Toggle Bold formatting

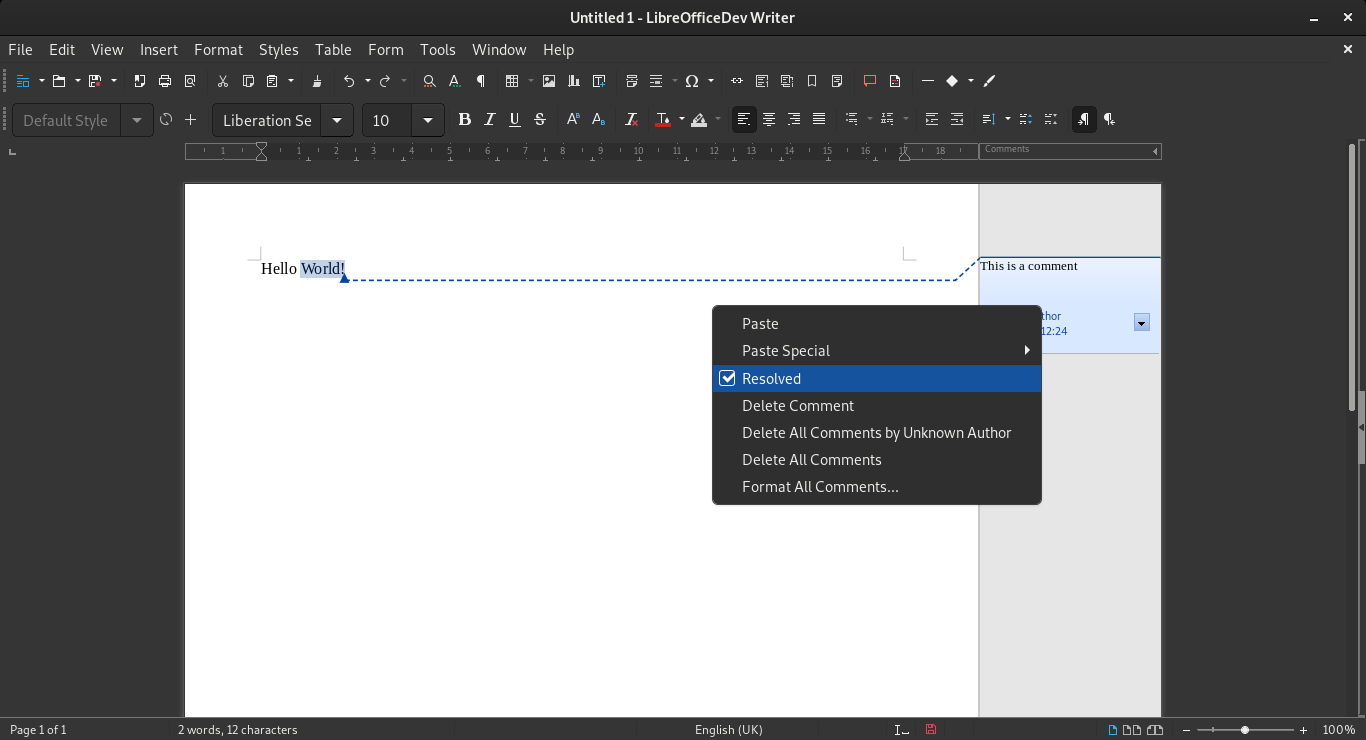pyautogui.click(x=464, y=120)
